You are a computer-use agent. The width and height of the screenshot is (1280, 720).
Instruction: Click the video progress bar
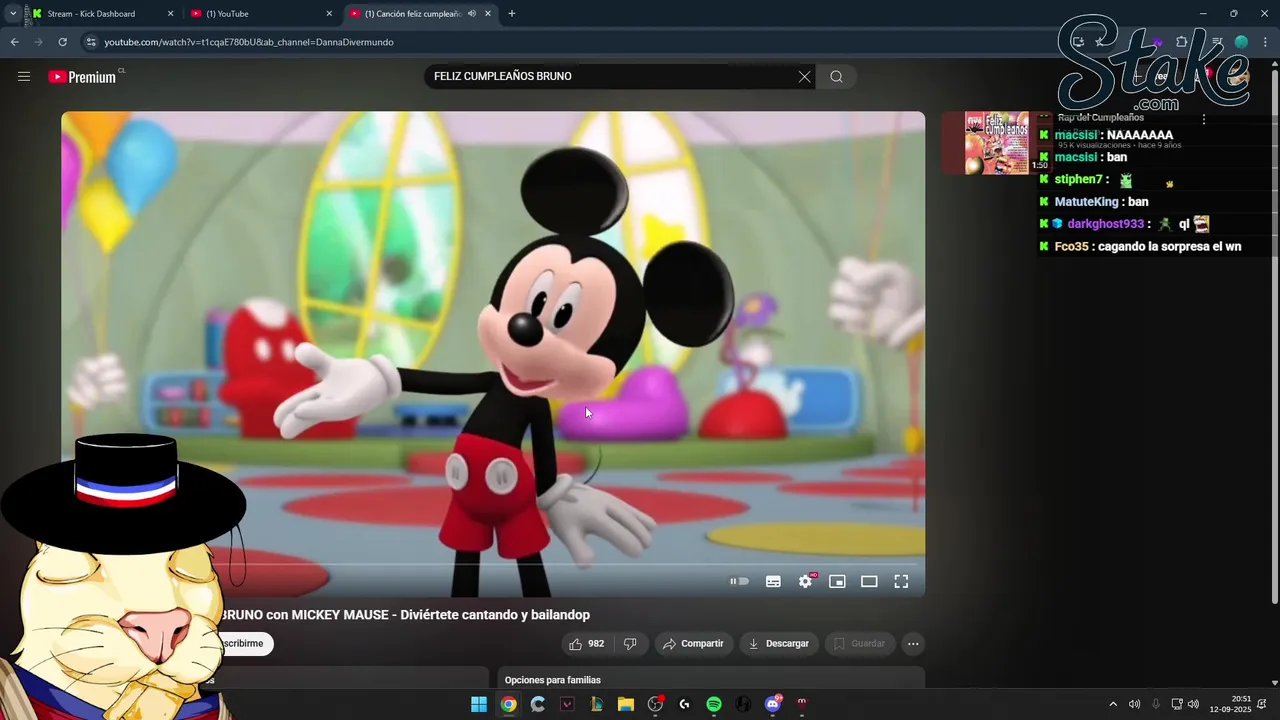click(493, 565)
